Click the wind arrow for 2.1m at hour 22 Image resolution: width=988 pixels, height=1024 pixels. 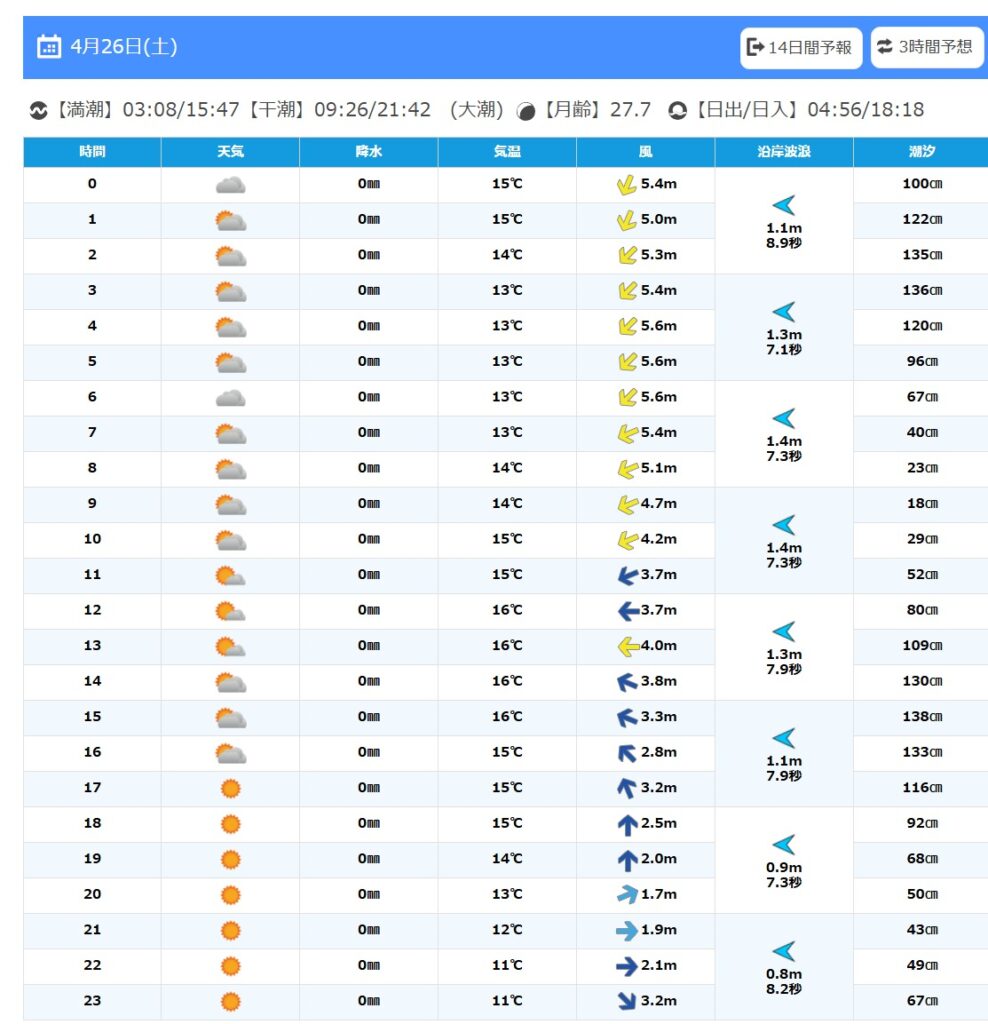627,966
